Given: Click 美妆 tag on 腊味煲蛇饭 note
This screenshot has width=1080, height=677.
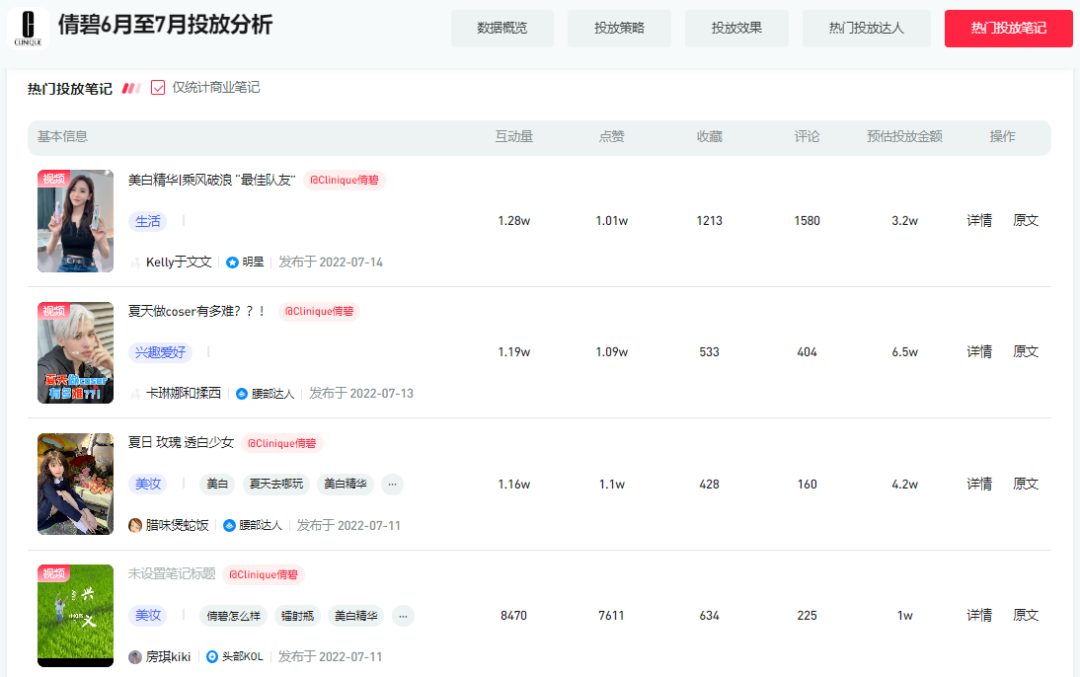Looking at the screenshot, I should click(147, 484).
